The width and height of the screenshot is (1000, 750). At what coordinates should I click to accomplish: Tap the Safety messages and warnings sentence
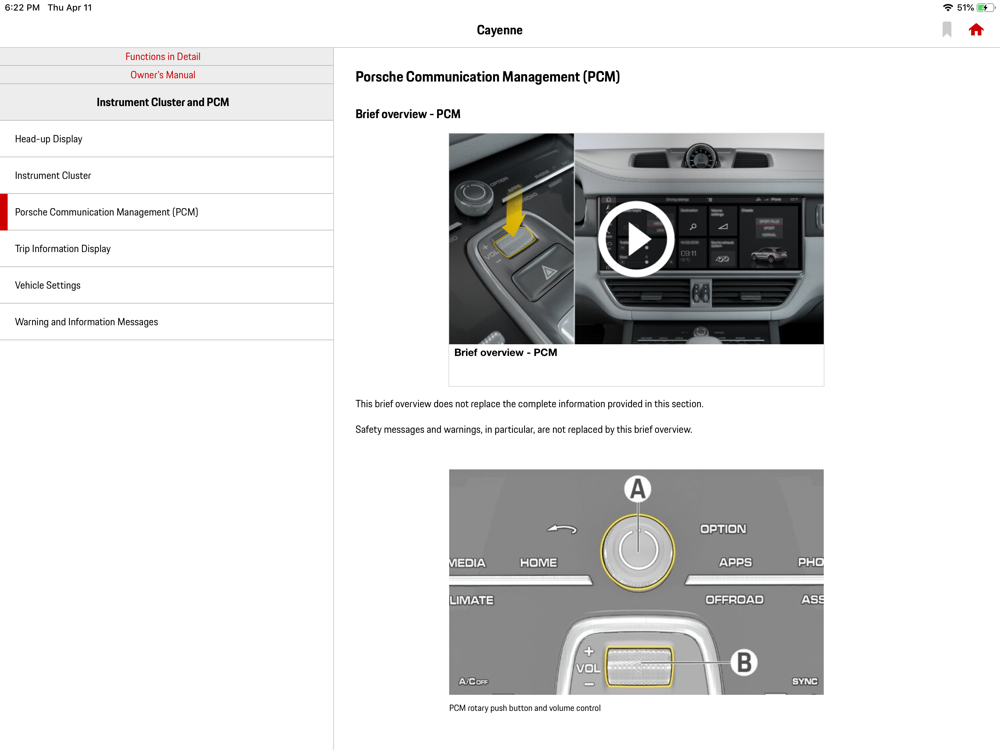(524, 430)
